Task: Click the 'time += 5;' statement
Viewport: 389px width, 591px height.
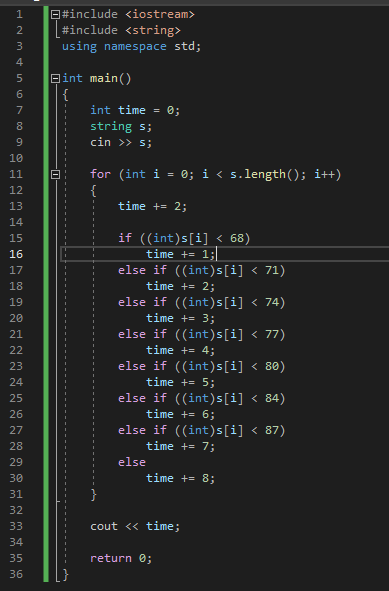Action: [181, 382]
